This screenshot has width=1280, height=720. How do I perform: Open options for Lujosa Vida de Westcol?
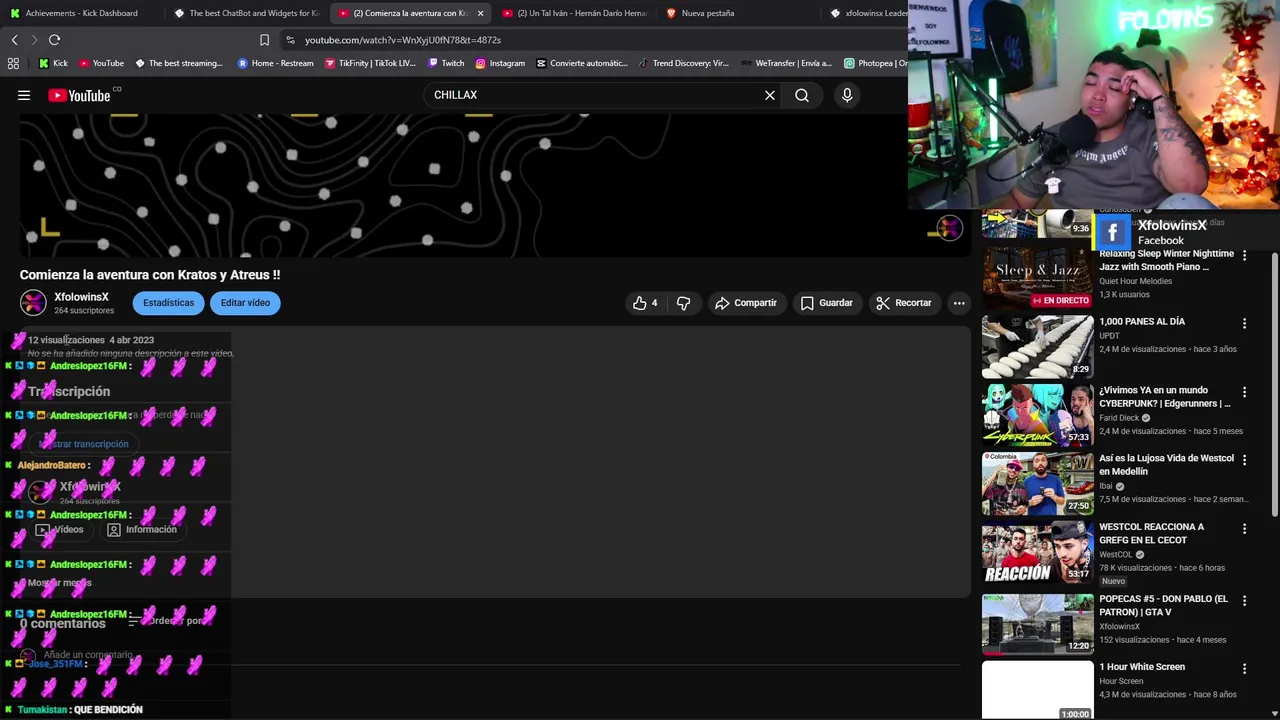pos(1244,460)
